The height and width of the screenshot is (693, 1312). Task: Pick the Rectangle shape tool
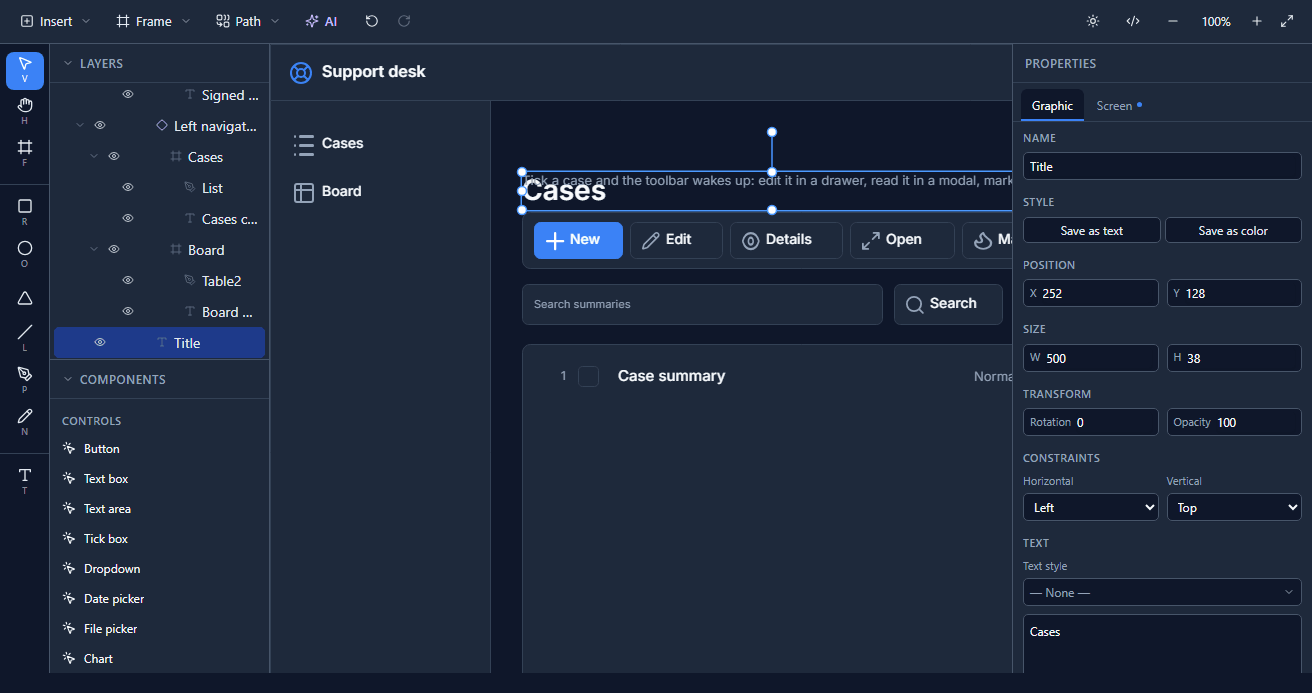coord(25,212)
